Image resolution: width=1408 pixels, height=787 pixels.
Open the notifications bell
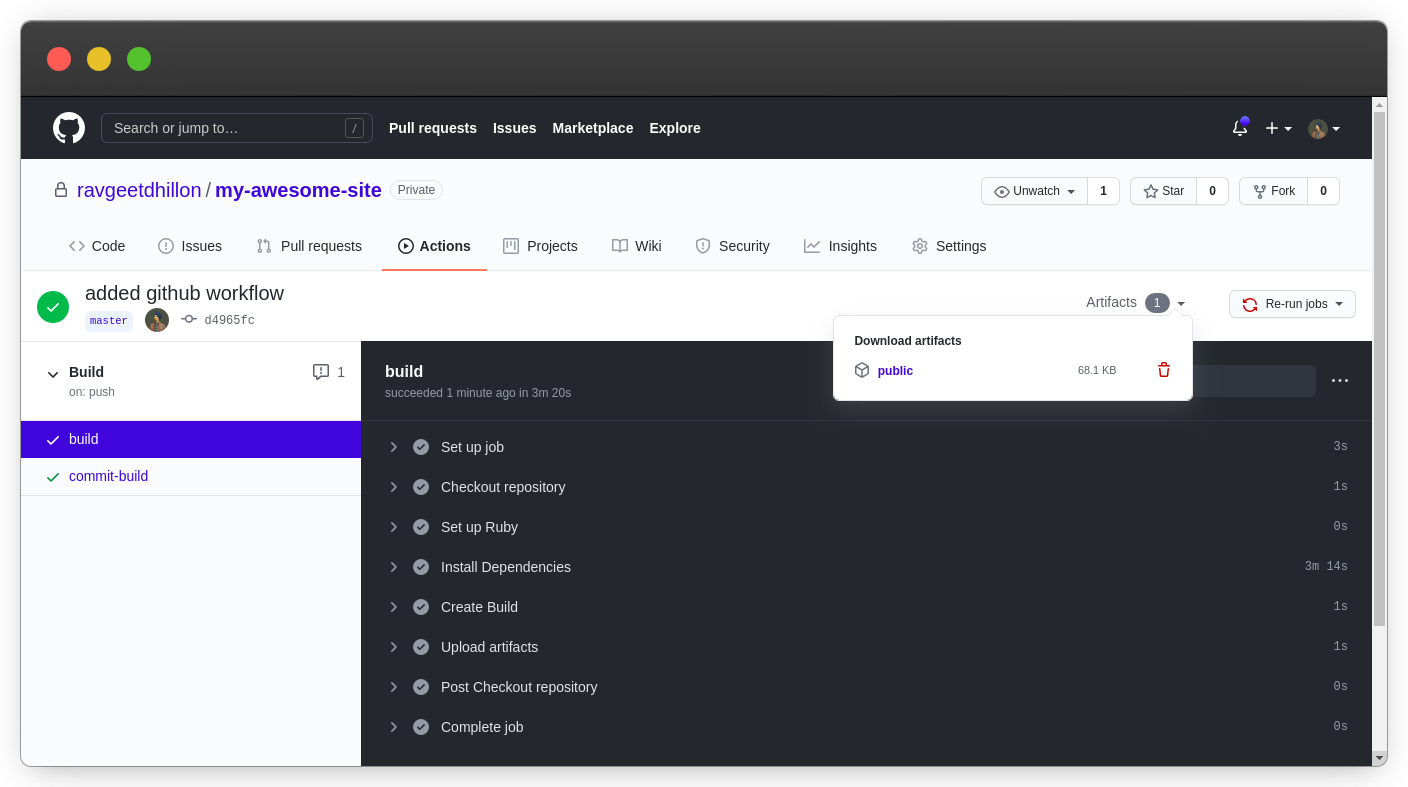coord(1239,128)
